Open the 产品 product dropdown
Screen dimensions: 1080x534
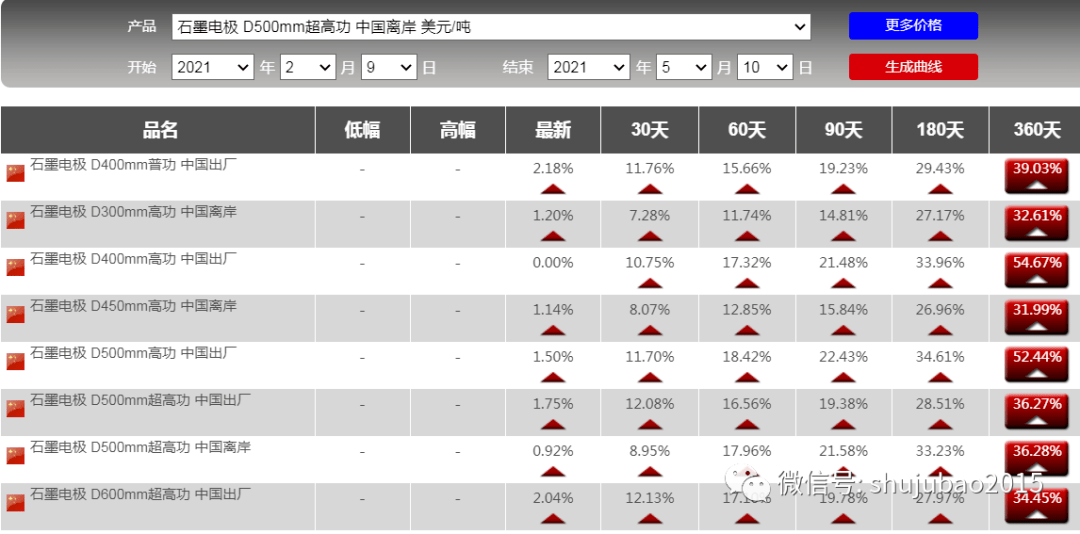click(x=491, y=27)
